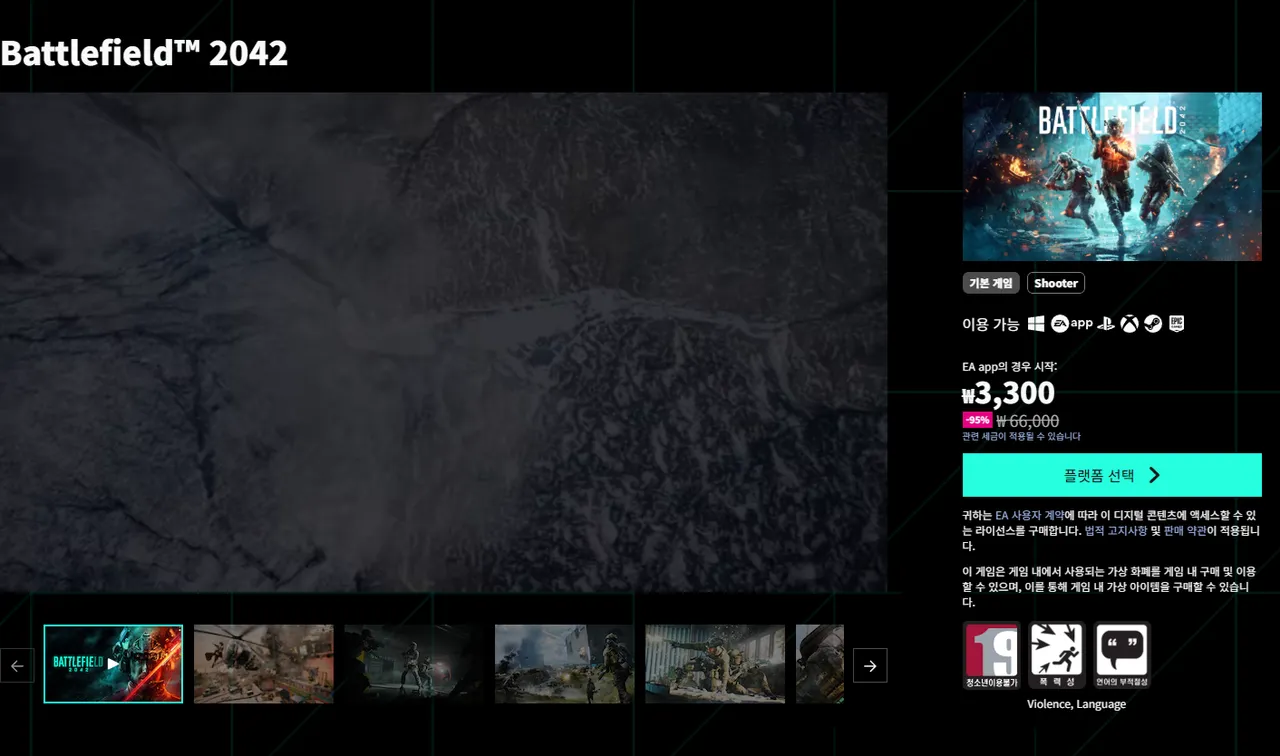Image resolution: width=1280 pixels, height=756 pixels.
Task: Click the violence rating icon
Action: coord(1057,656)
